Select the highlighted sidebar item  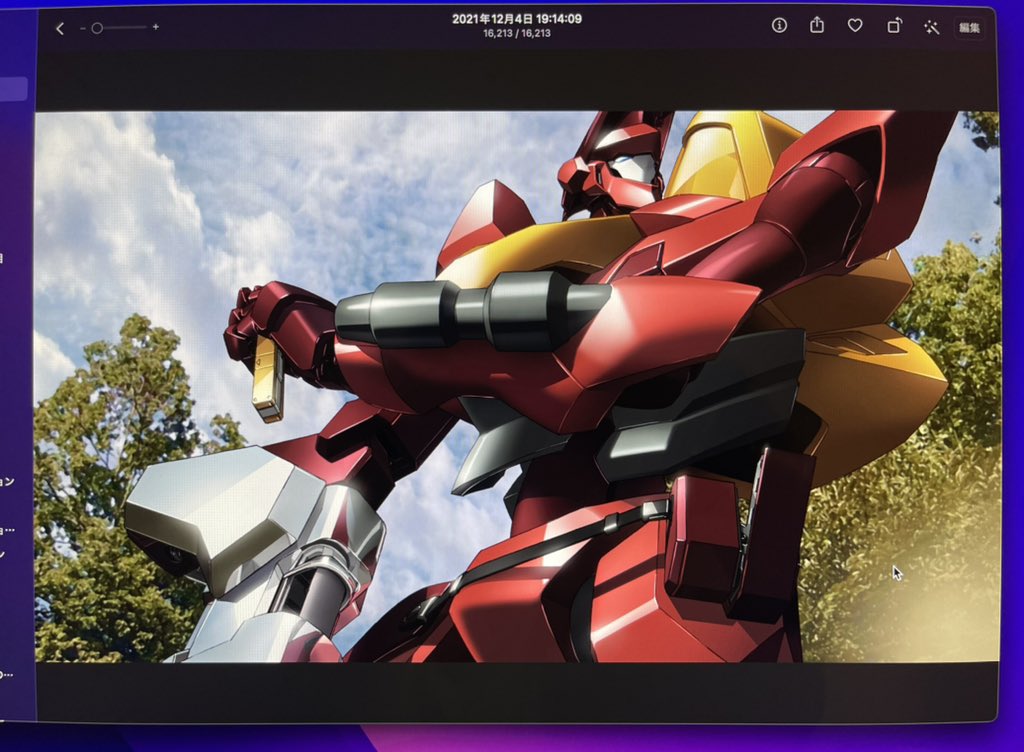coord(13,89)
